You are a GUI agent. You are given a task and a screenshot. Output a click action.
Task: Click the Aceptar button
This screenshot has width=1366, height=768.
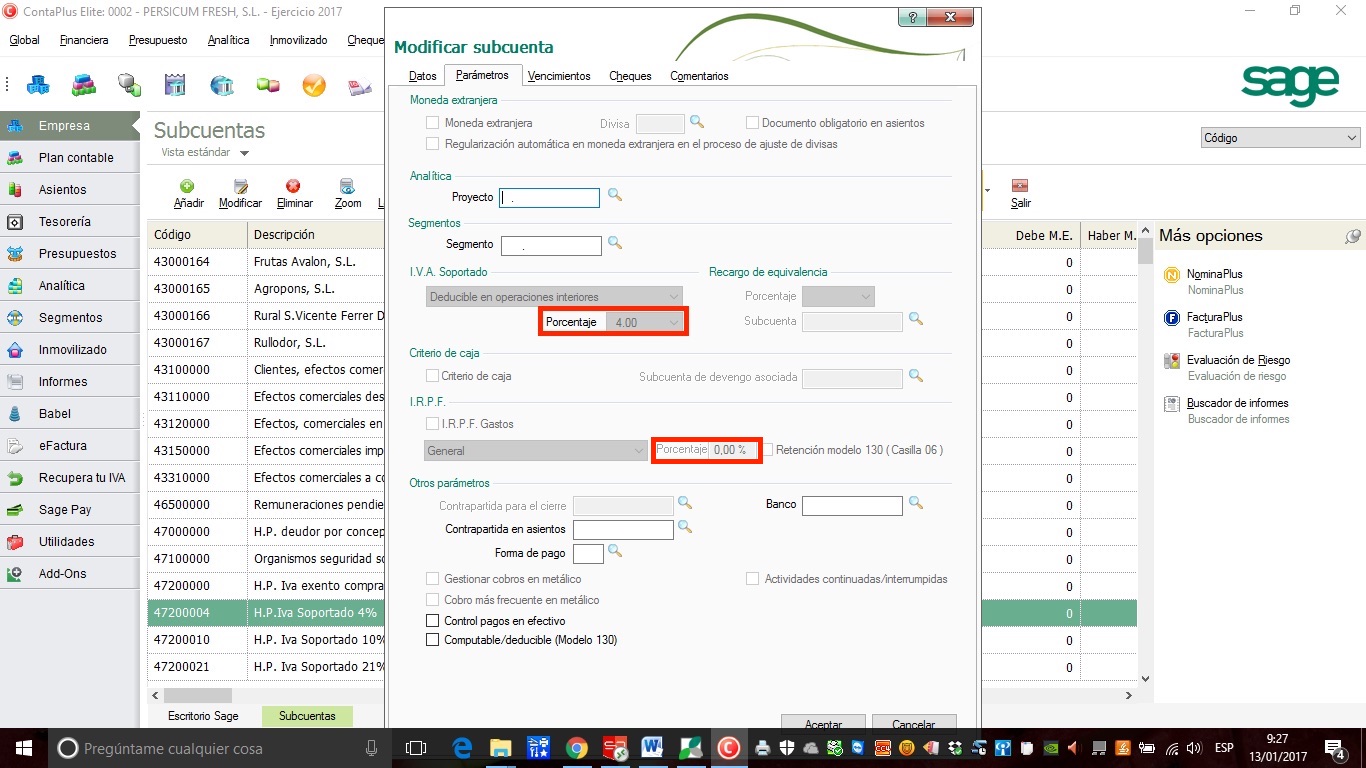click(823, 724)
